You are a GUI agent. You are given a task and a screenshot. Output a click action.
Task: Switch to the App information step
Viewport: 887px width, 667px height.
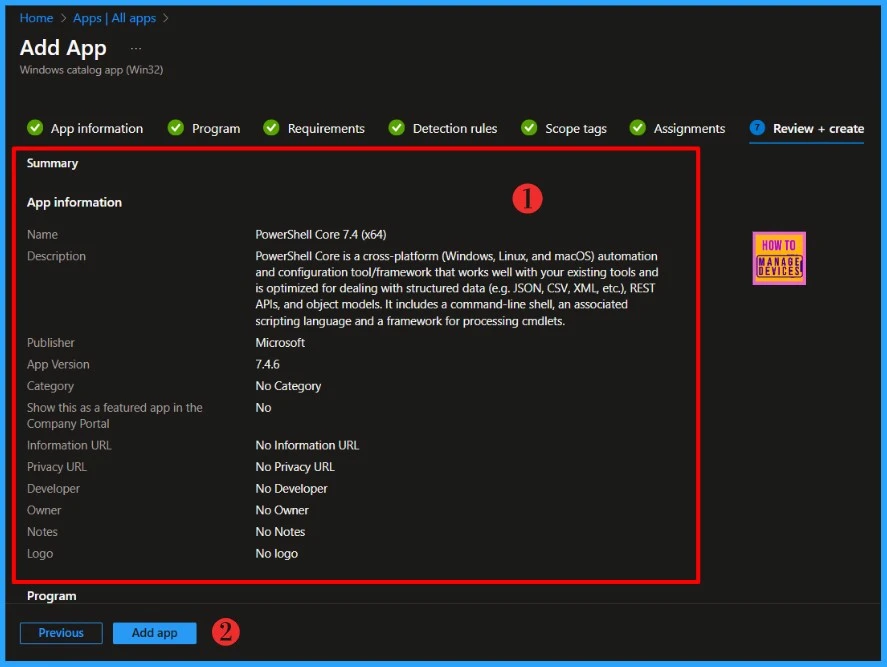click(97, 128)
